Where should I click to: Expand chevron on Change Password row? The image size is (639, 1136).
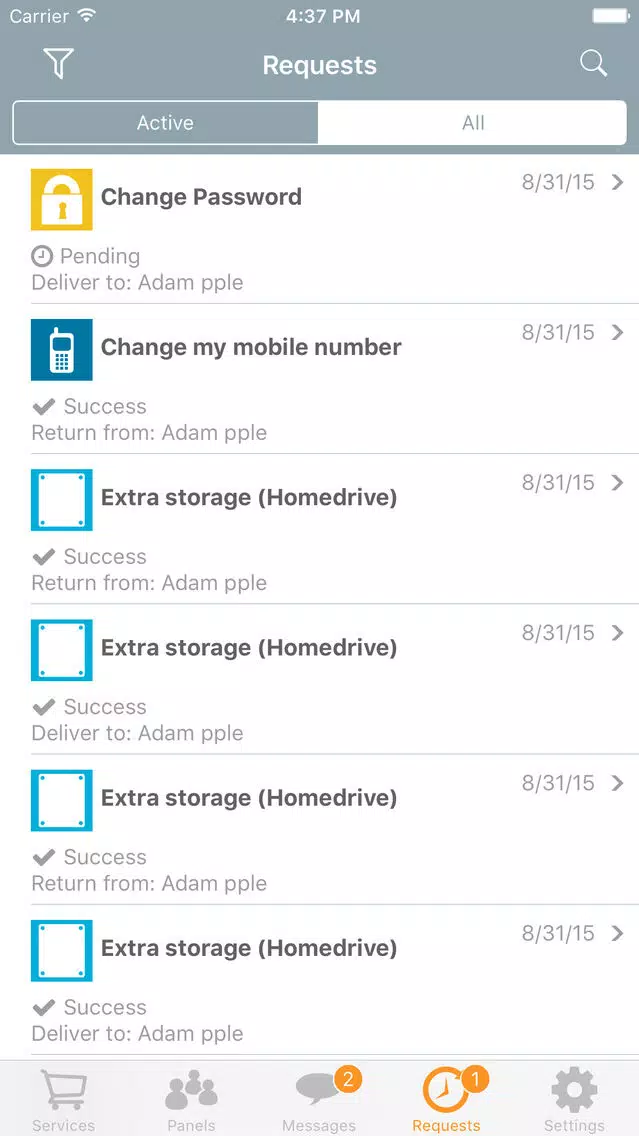point(617,183)
